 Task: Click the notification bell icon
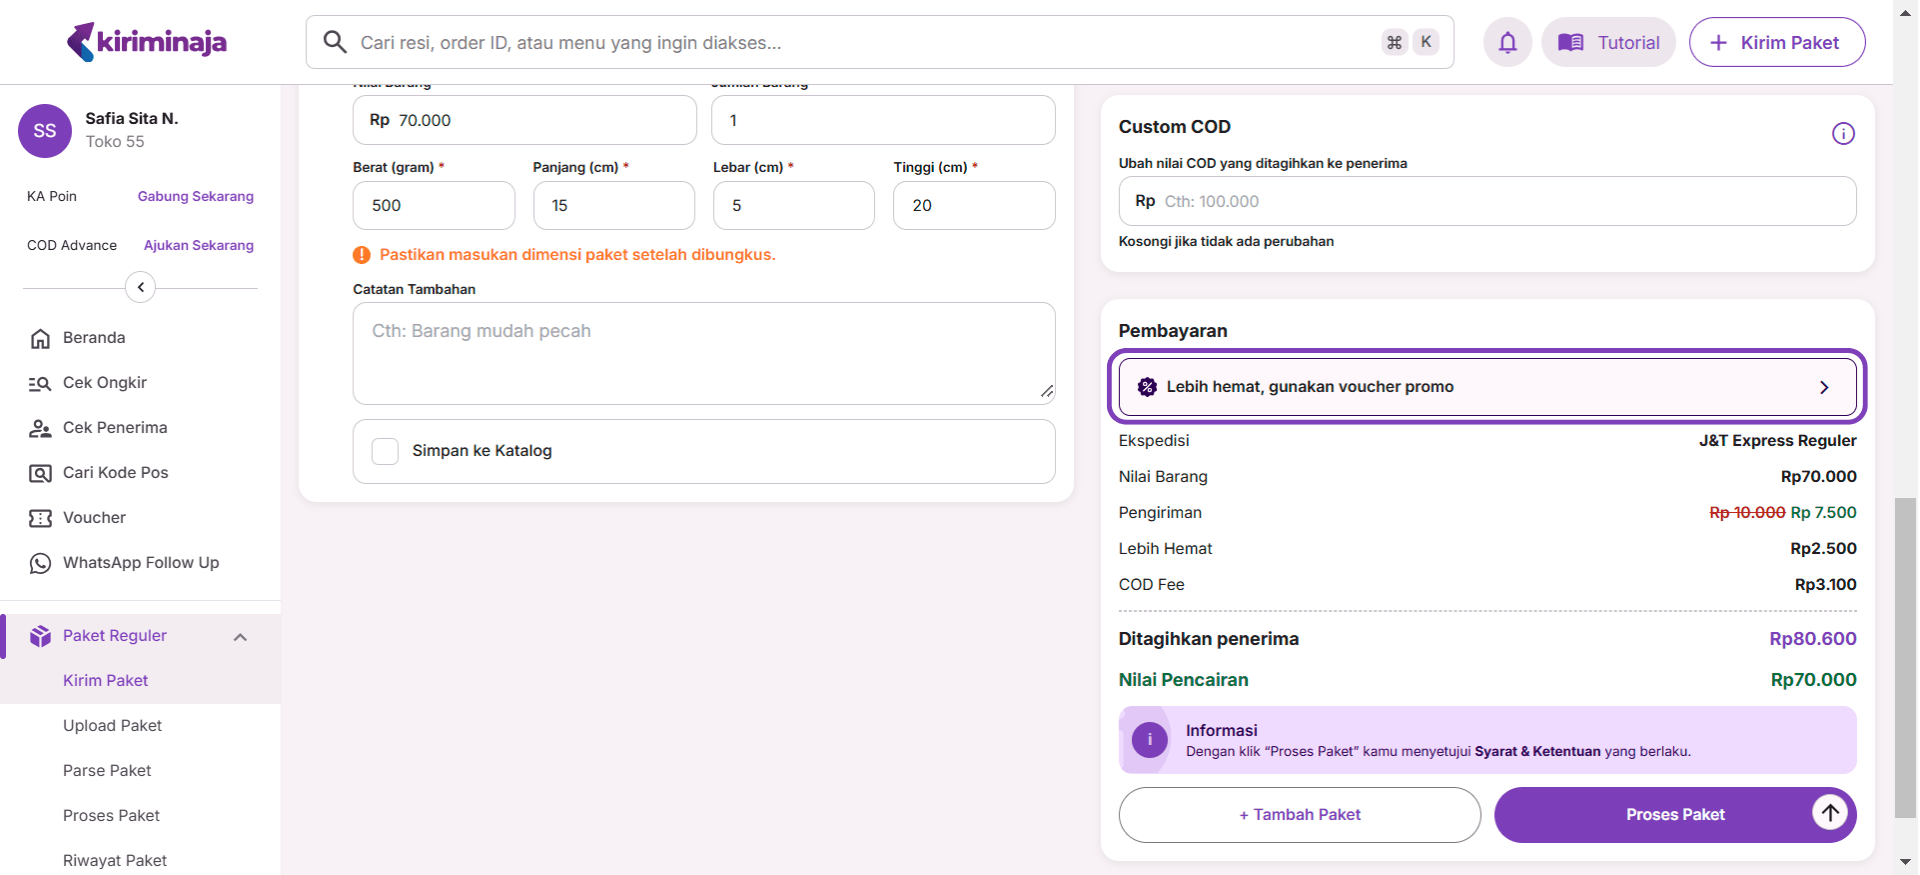1507,43
